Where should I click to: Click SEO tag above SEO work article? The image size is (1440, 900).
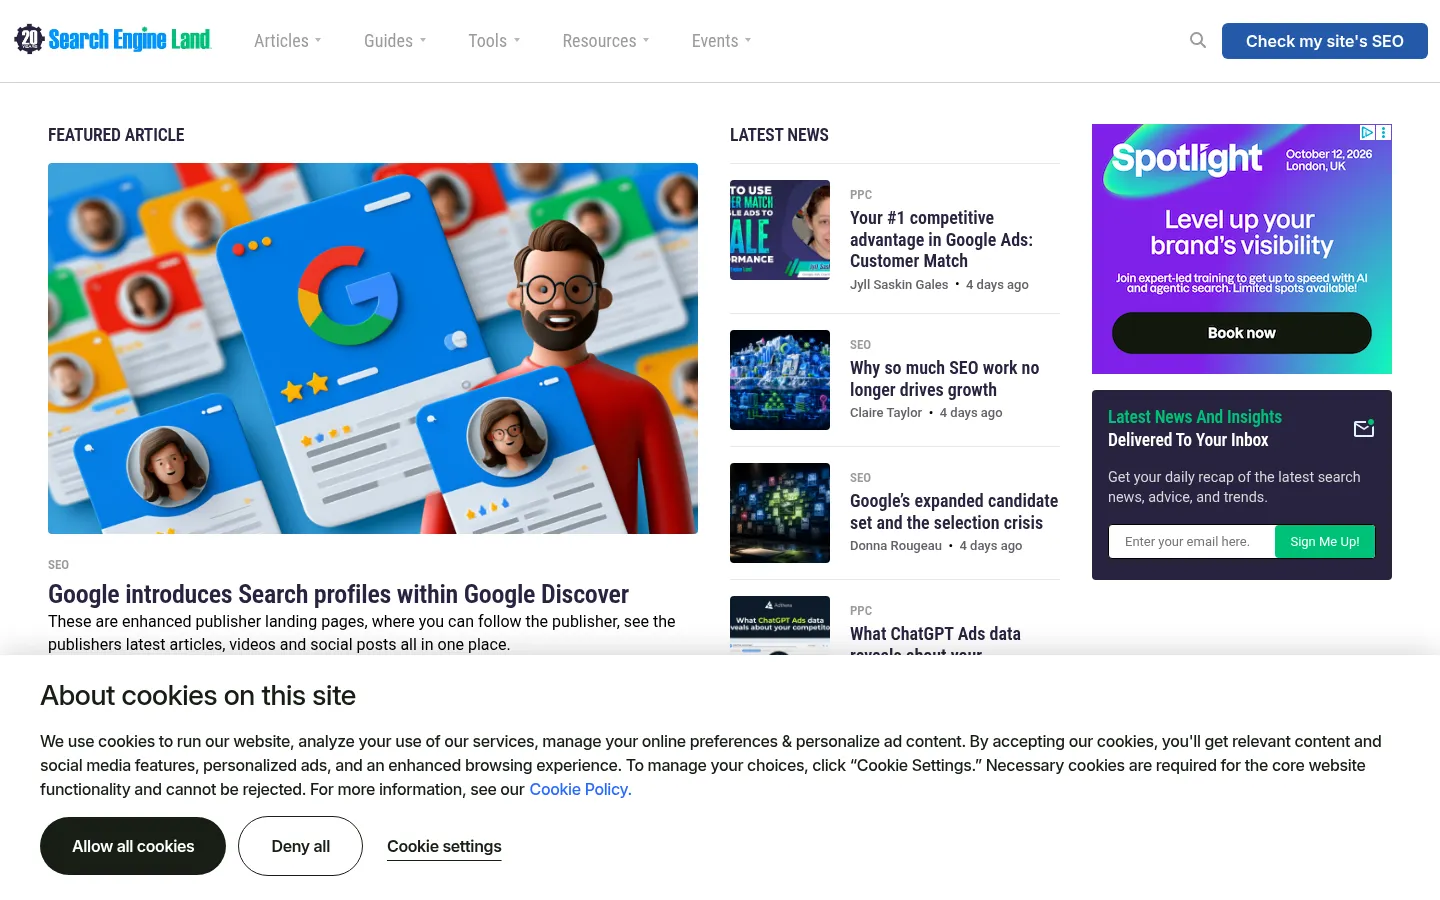(x=860, y=345)
